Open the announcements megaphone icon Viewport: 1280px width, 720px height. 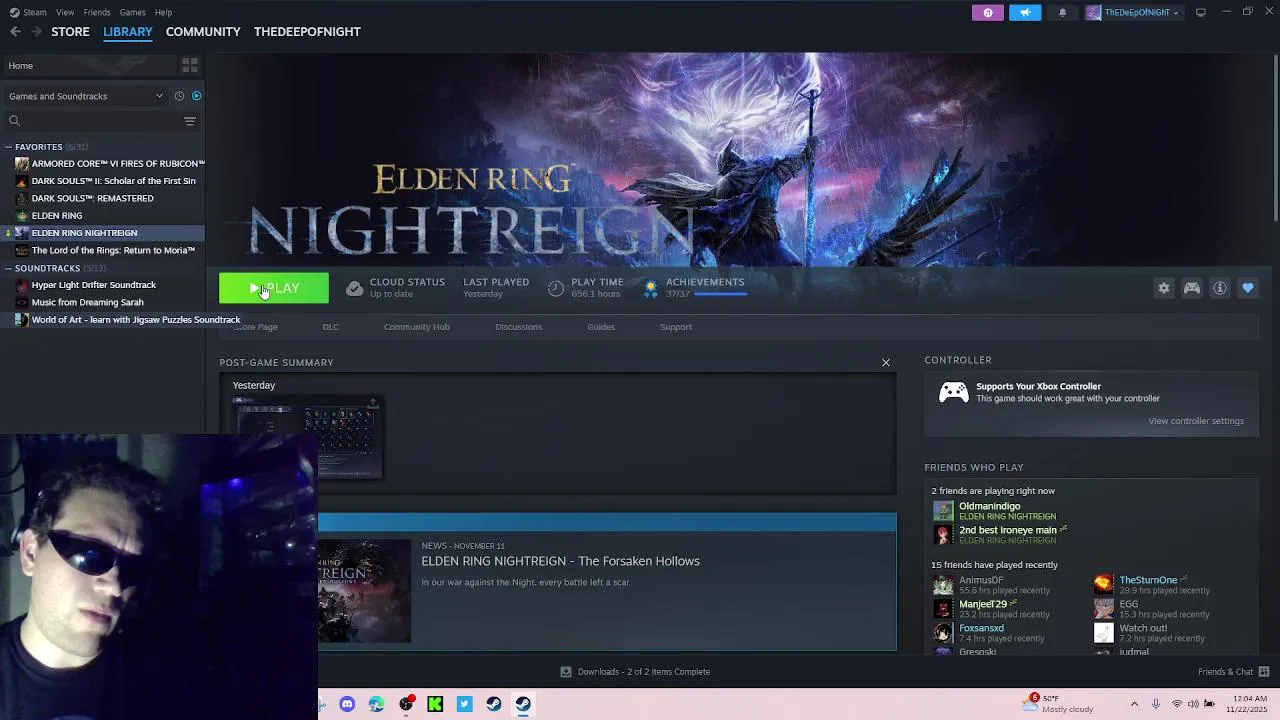[1025, 12]
